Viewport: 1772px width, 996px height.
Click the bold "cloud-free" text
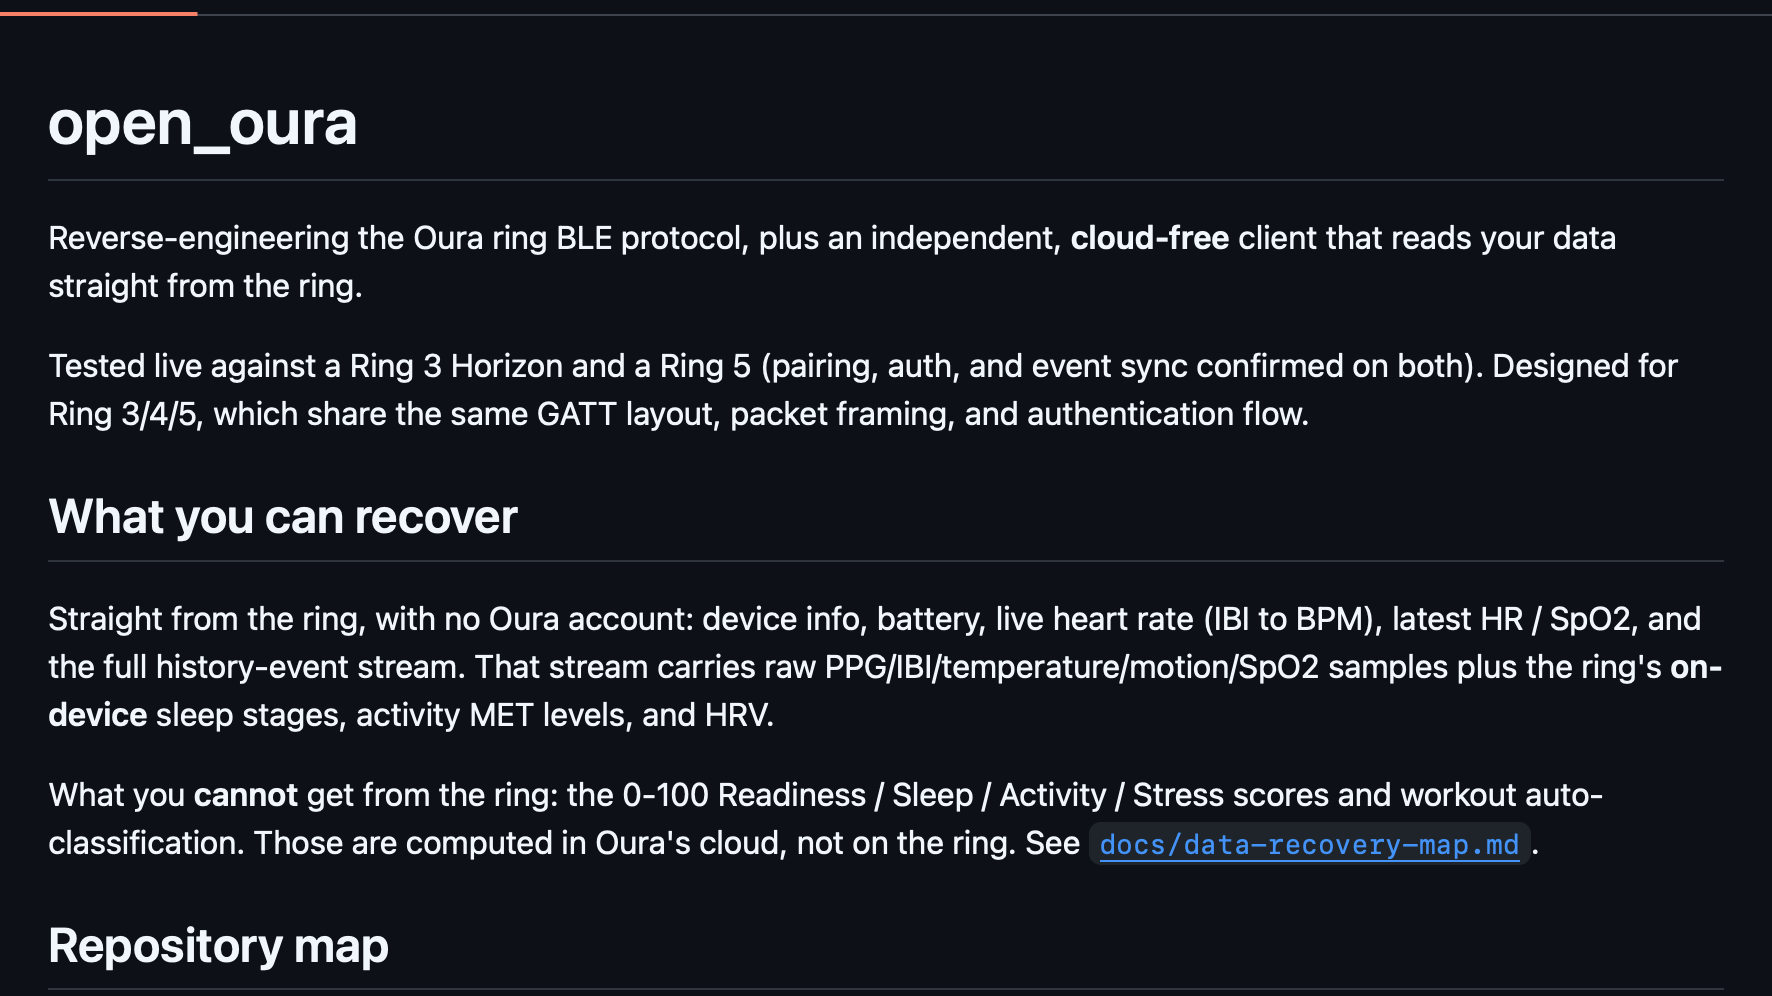[x=1149, y=238]
